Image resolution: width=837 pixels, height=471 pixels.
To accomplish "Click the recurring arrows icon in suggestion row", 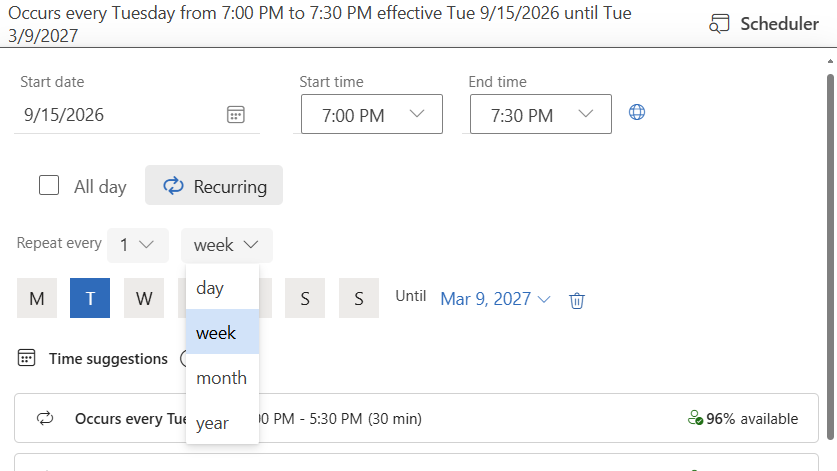I will tap(45, 418).
